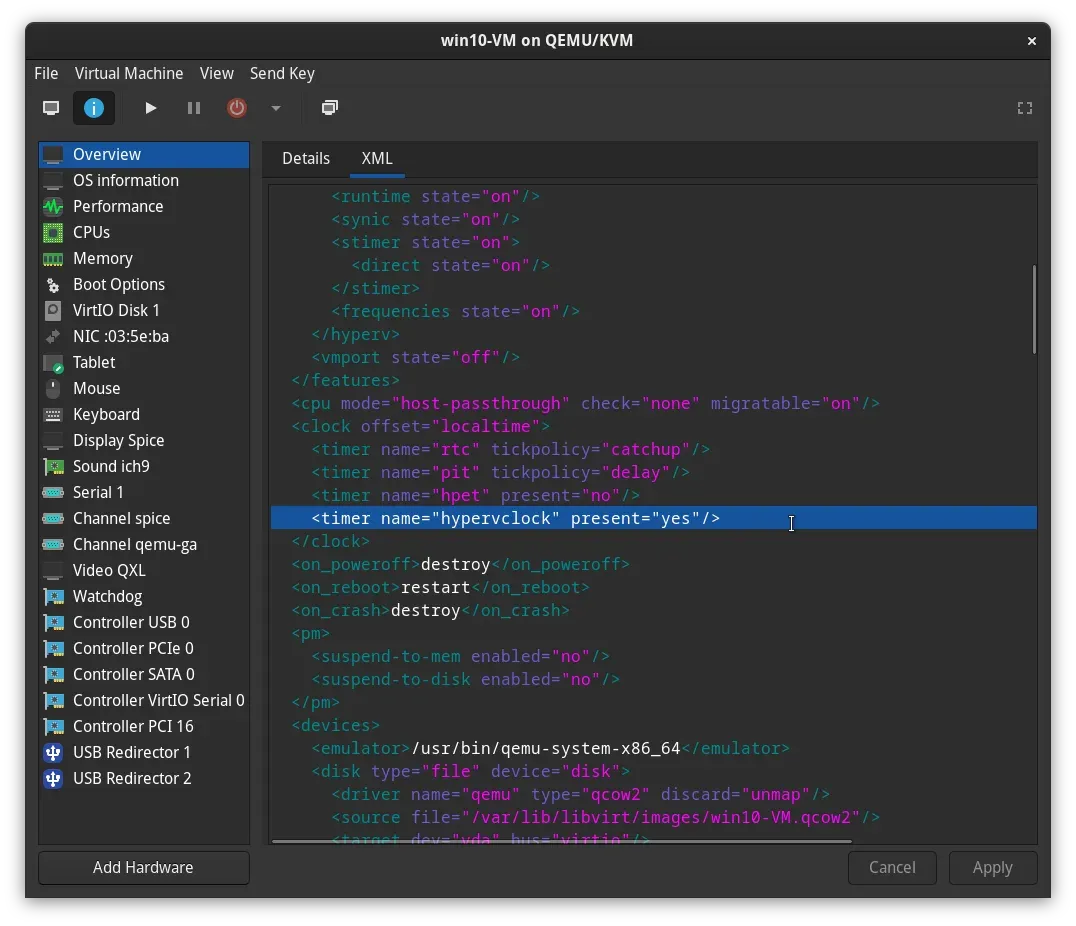The image size is (1076, 926).
Task: Click the cpu mode host-passthrough line
Action: (585, 404)
